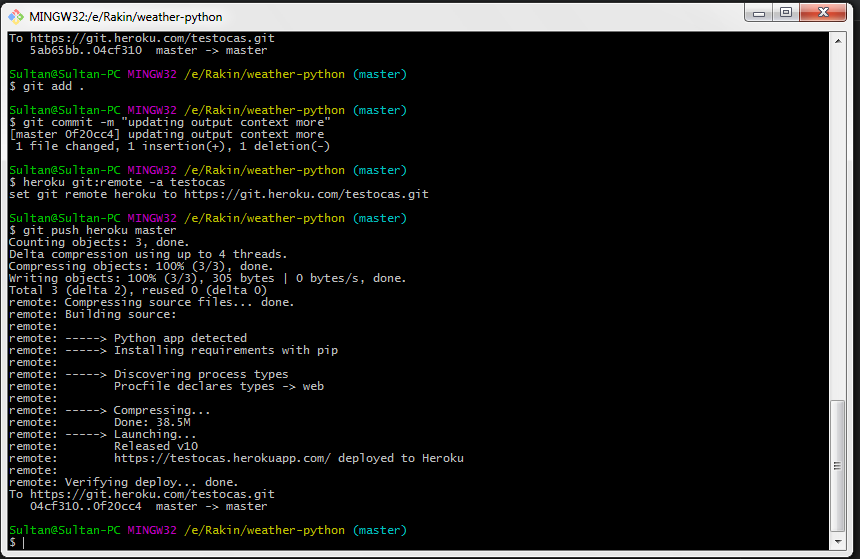
Task: Click the 'heroku git:remote -a testocas' command
Action: (x=117, y=182)
